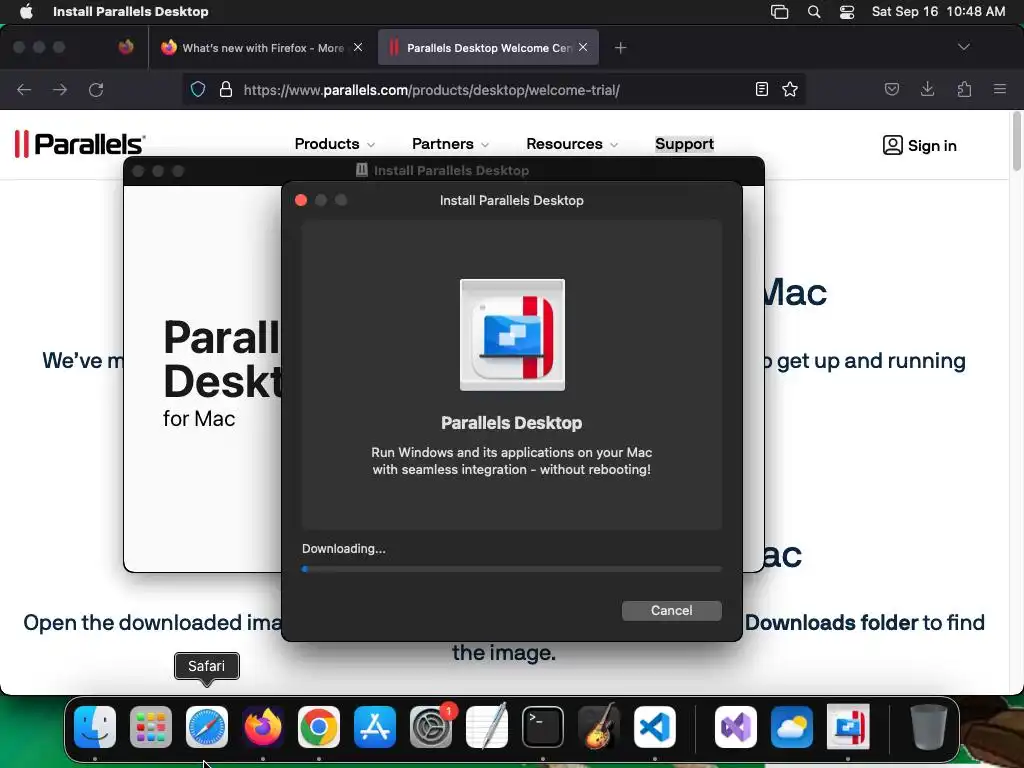1024x768 pixels.
Task: Open Firefox application hamburger menu
Action: (x=1000, y=89)
